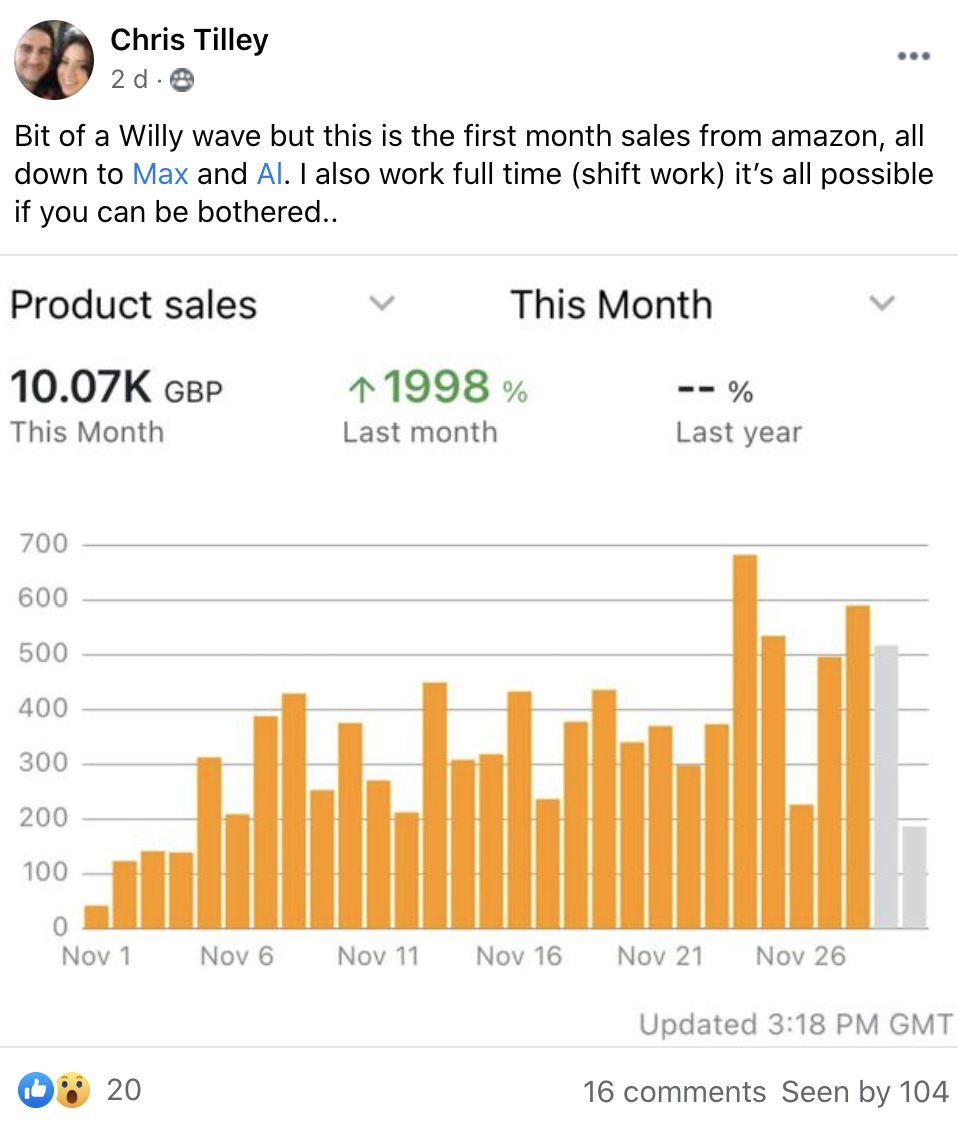Click the blue thumbs-up reaction icon
This screenshot has height=1128, width=958.
[36, 1089]
